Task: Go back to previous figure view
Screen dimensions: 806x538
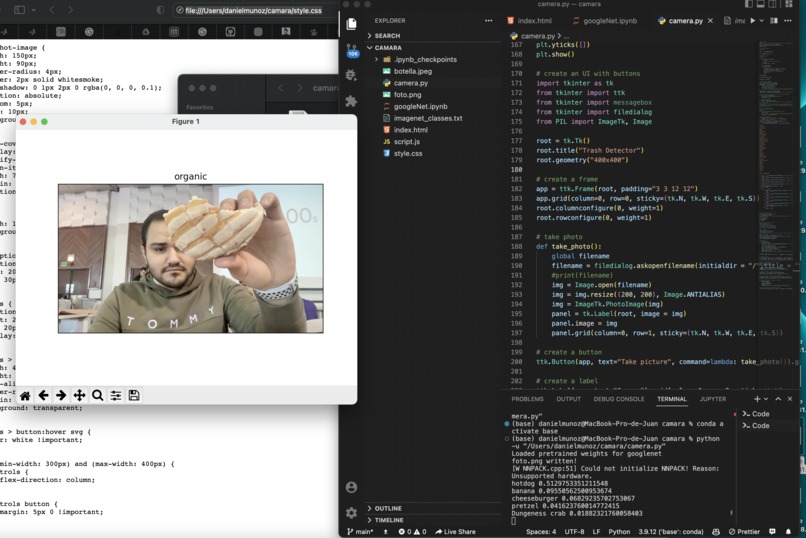Action: click(44, 395)
